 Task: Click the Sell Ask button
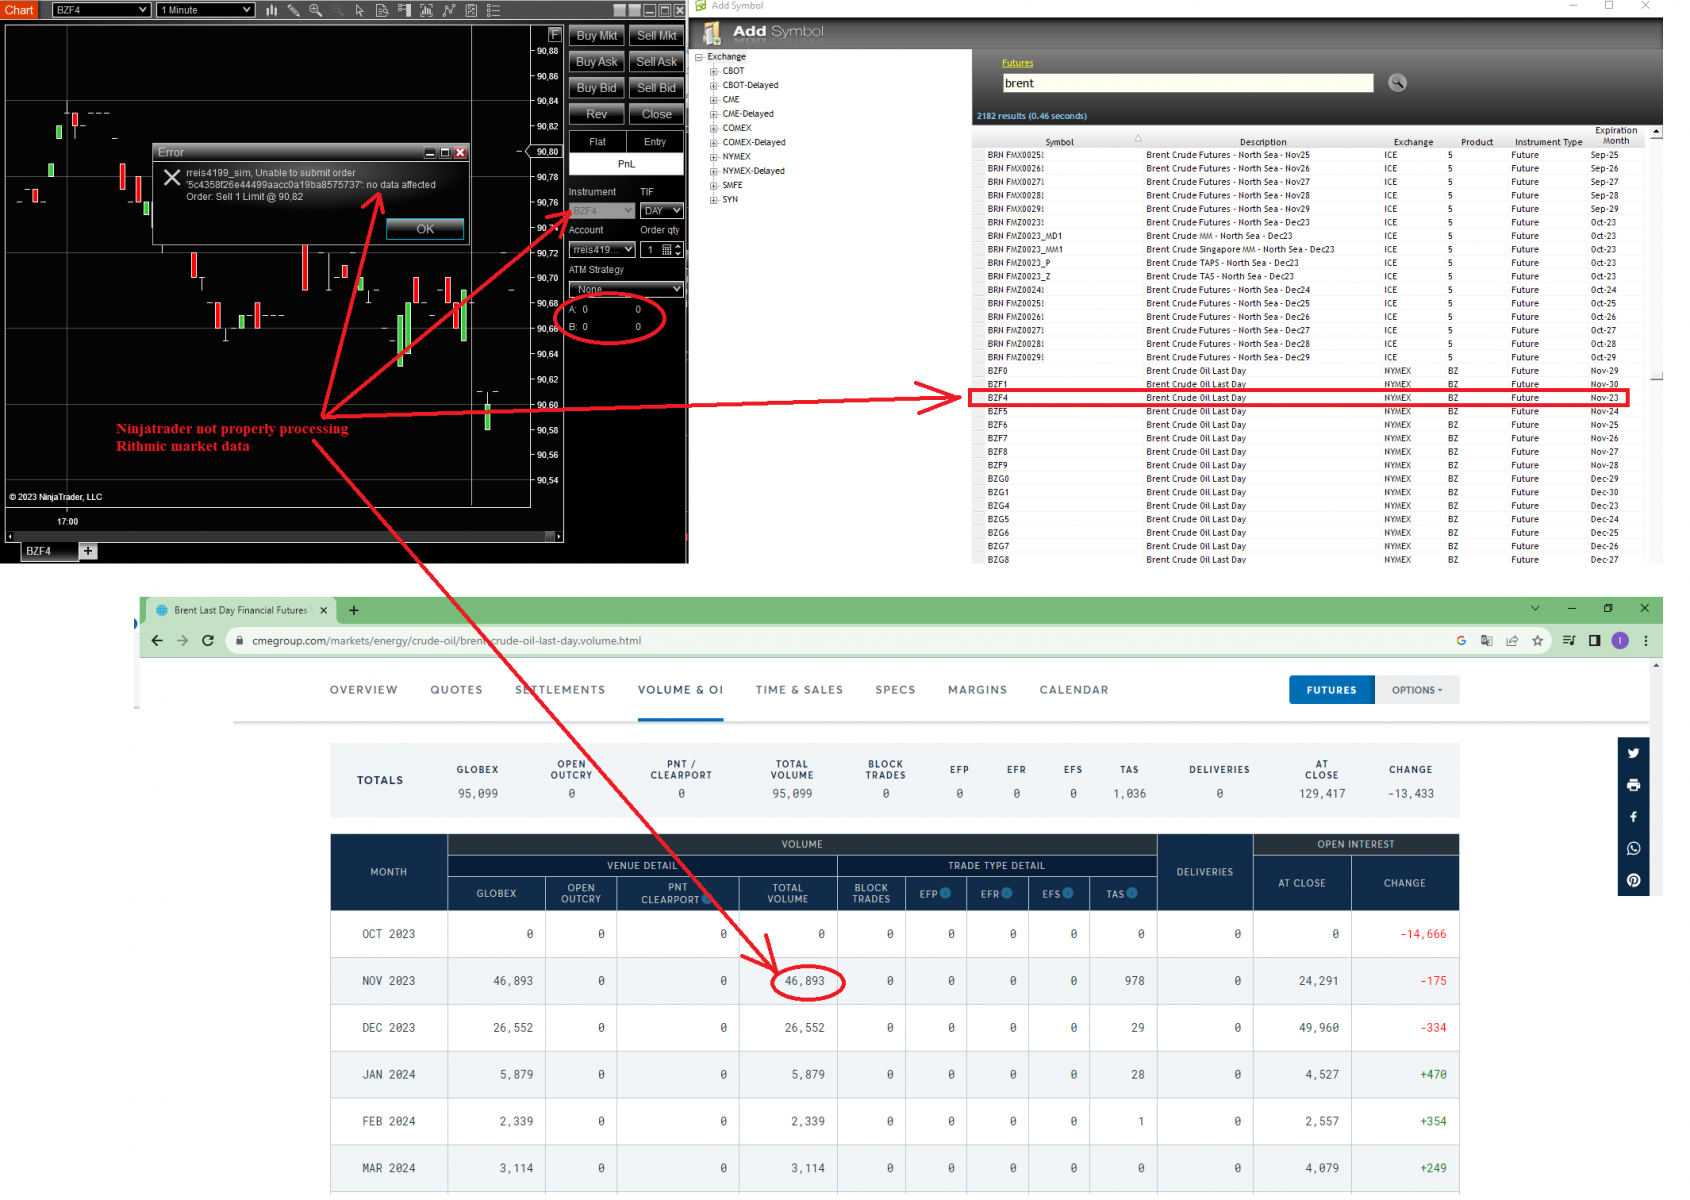pos(656,62)
